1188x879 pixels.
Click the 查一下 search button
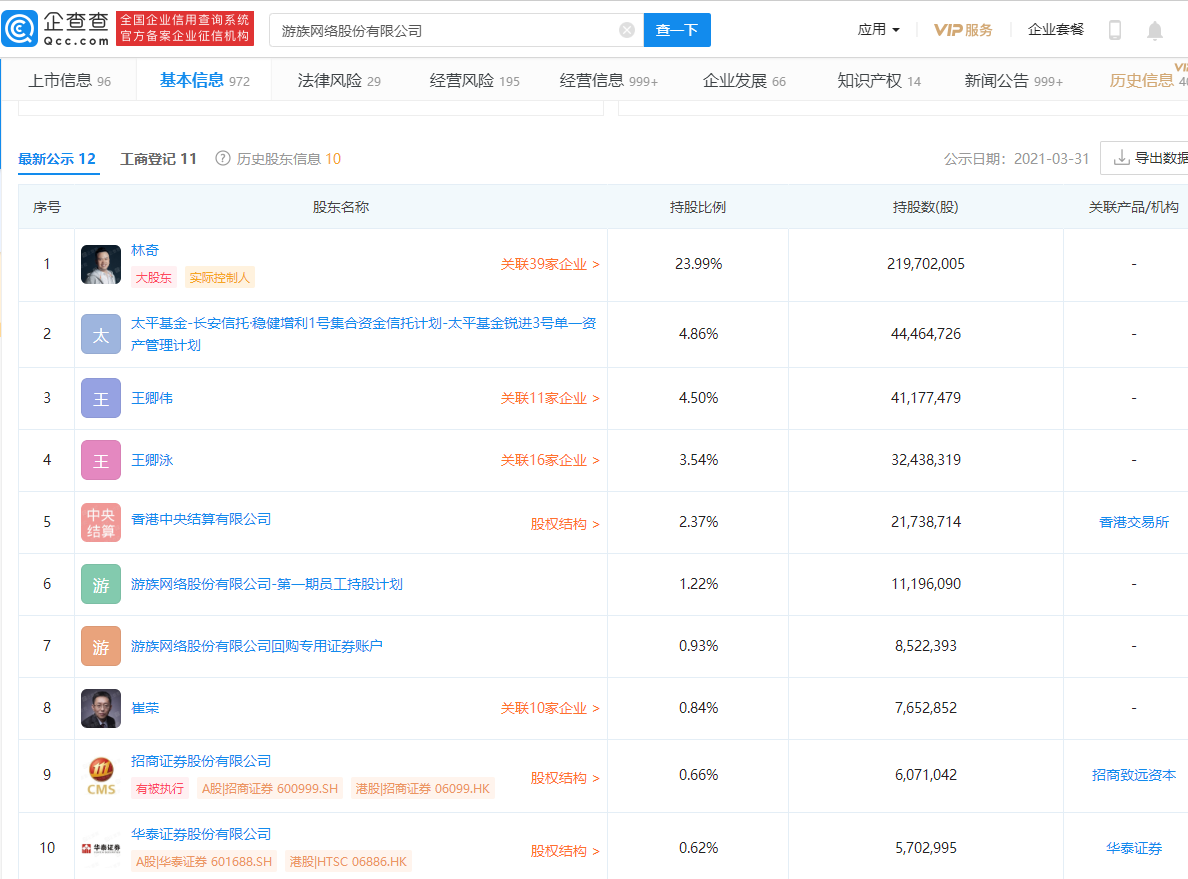677,30
